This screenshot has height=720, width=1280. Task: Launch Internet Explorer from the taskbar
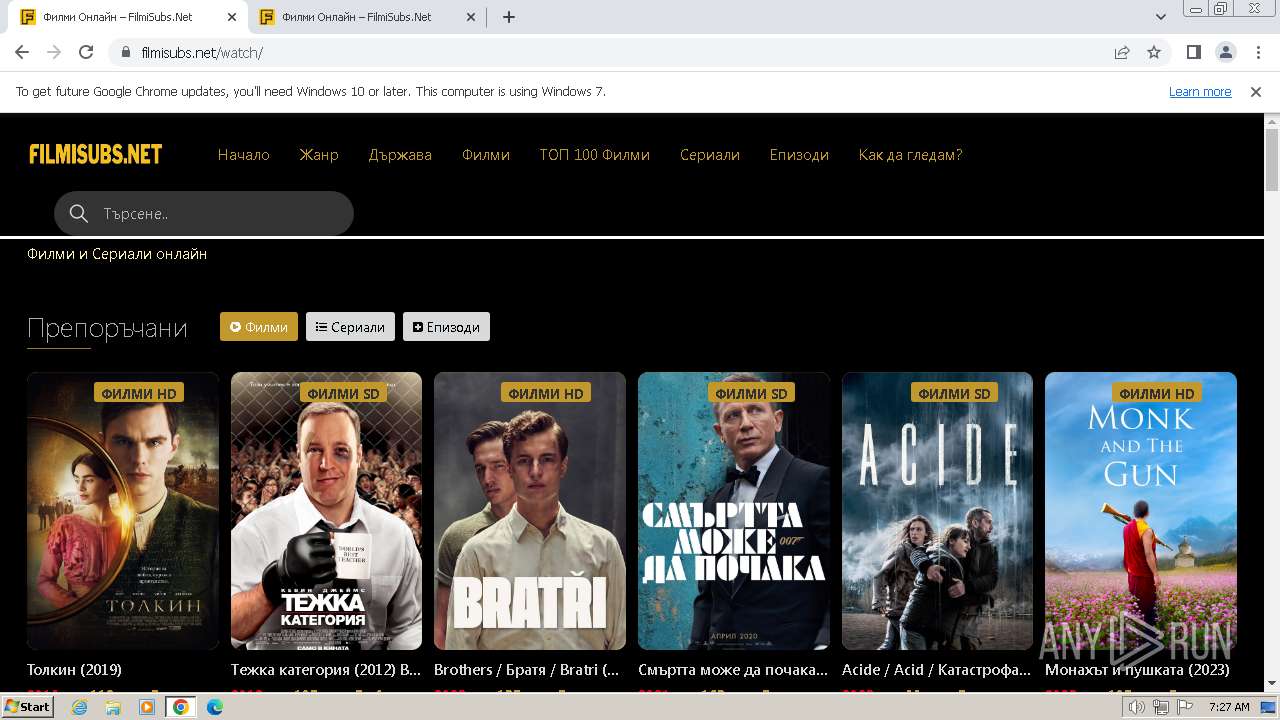tap(80, 707)
